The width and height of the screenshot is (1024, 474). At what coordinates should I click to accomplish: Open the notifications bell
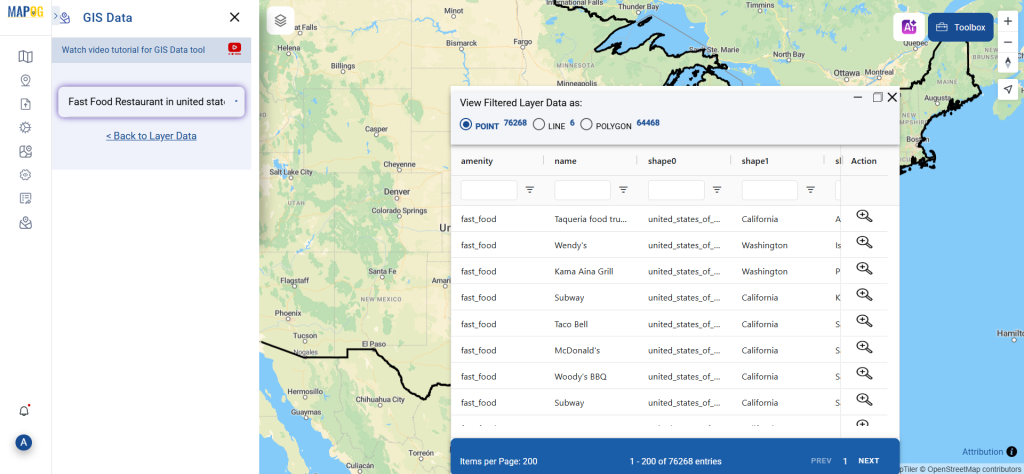pos(25,410)
